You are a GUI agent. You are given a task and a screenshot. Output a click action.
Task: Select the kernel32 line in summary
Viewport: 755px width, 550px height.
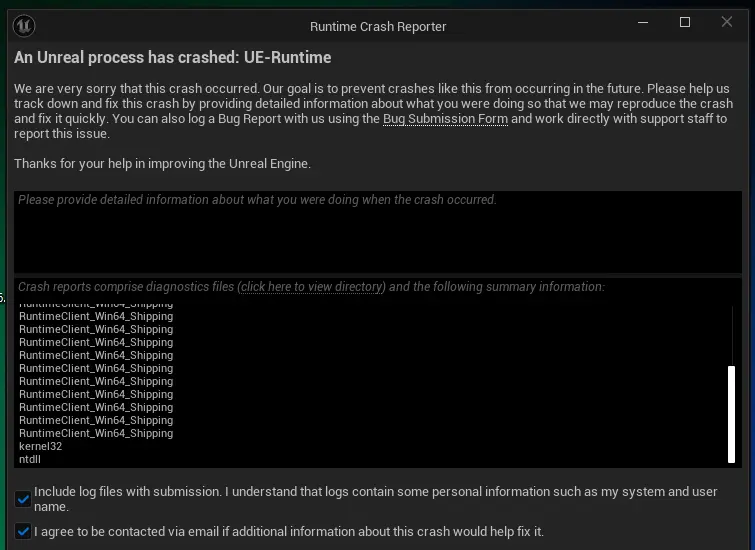tap(40, 446)
